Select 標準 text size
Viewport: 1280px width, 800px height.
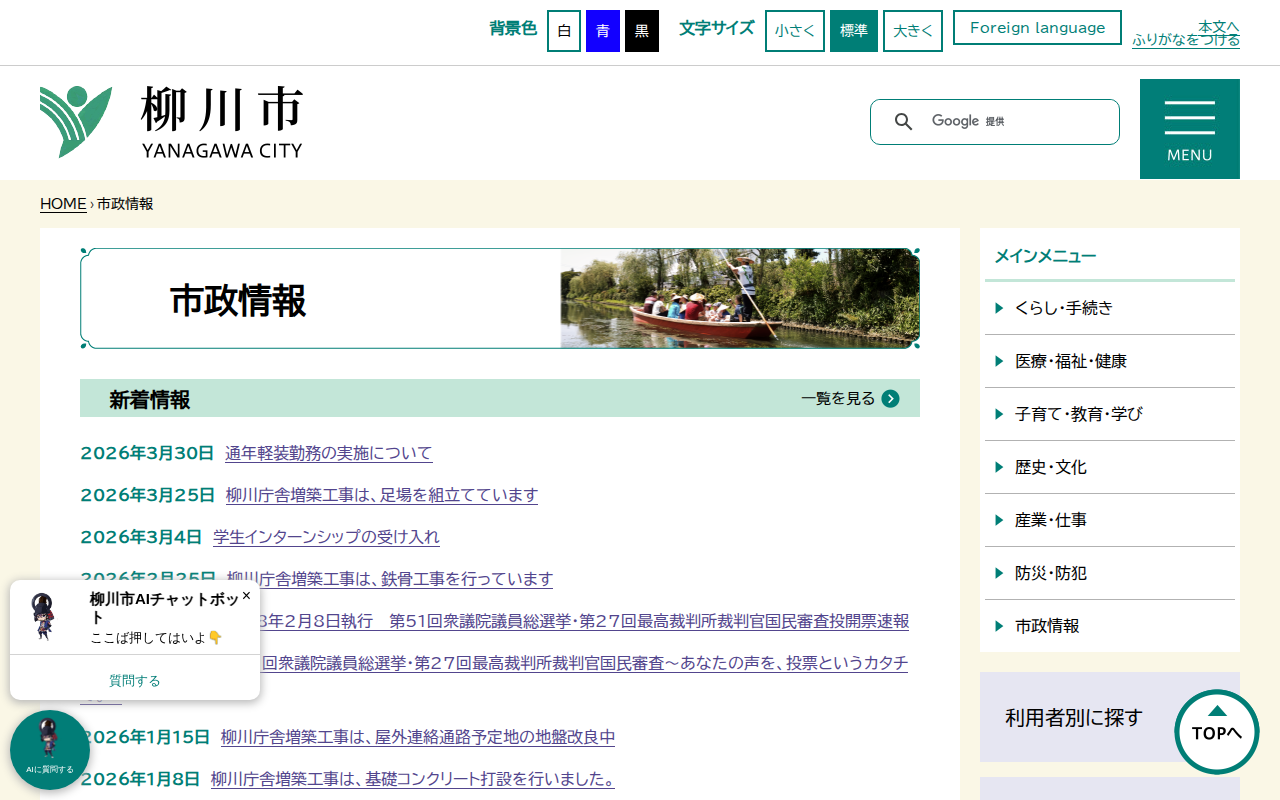click(x=854, y=31)
